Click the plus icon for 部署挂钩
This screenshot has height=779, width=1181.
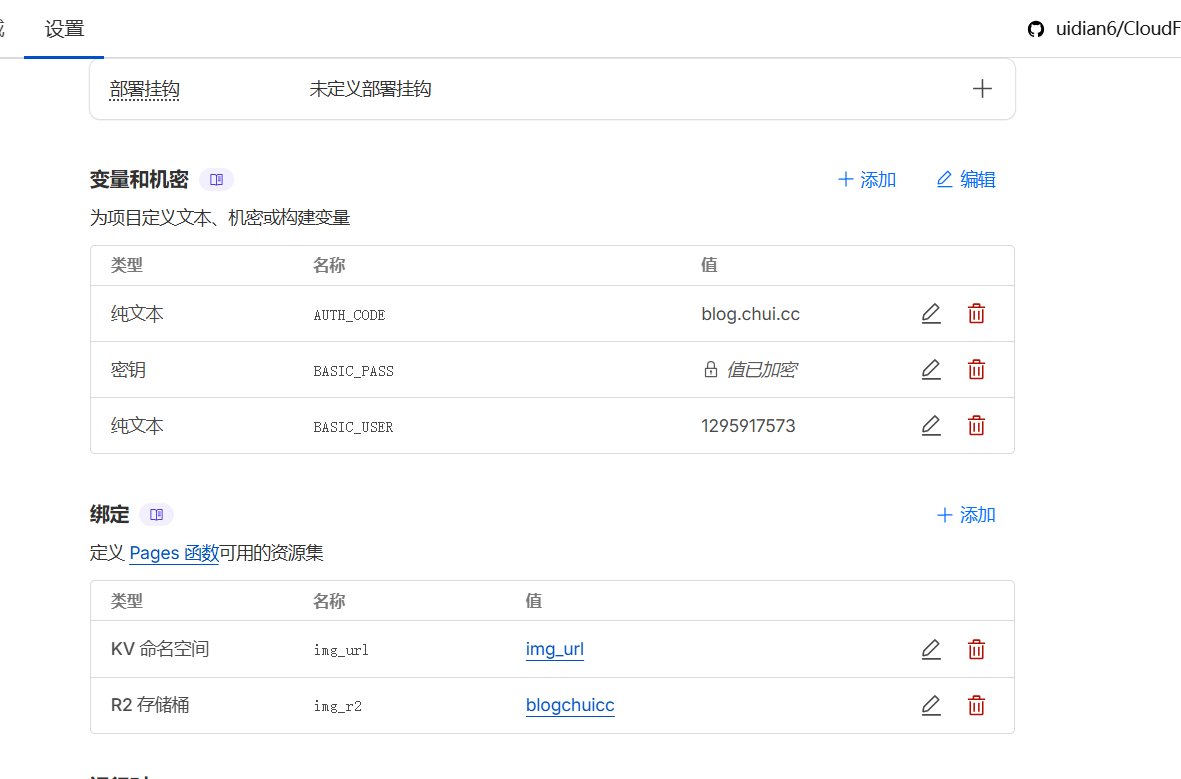tap(982, 89)
